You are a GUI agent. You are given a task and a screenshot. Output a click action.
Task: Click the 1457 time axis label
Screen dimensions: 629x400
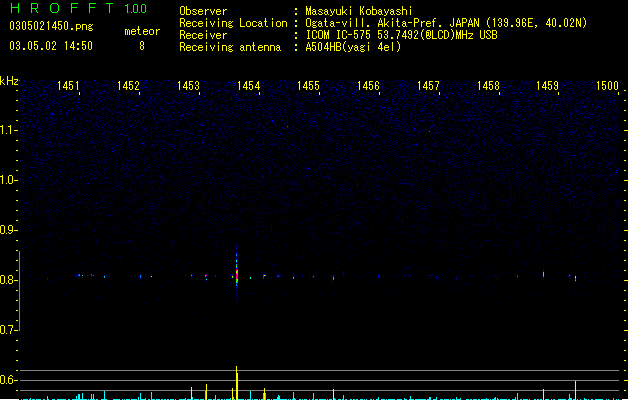428,86
